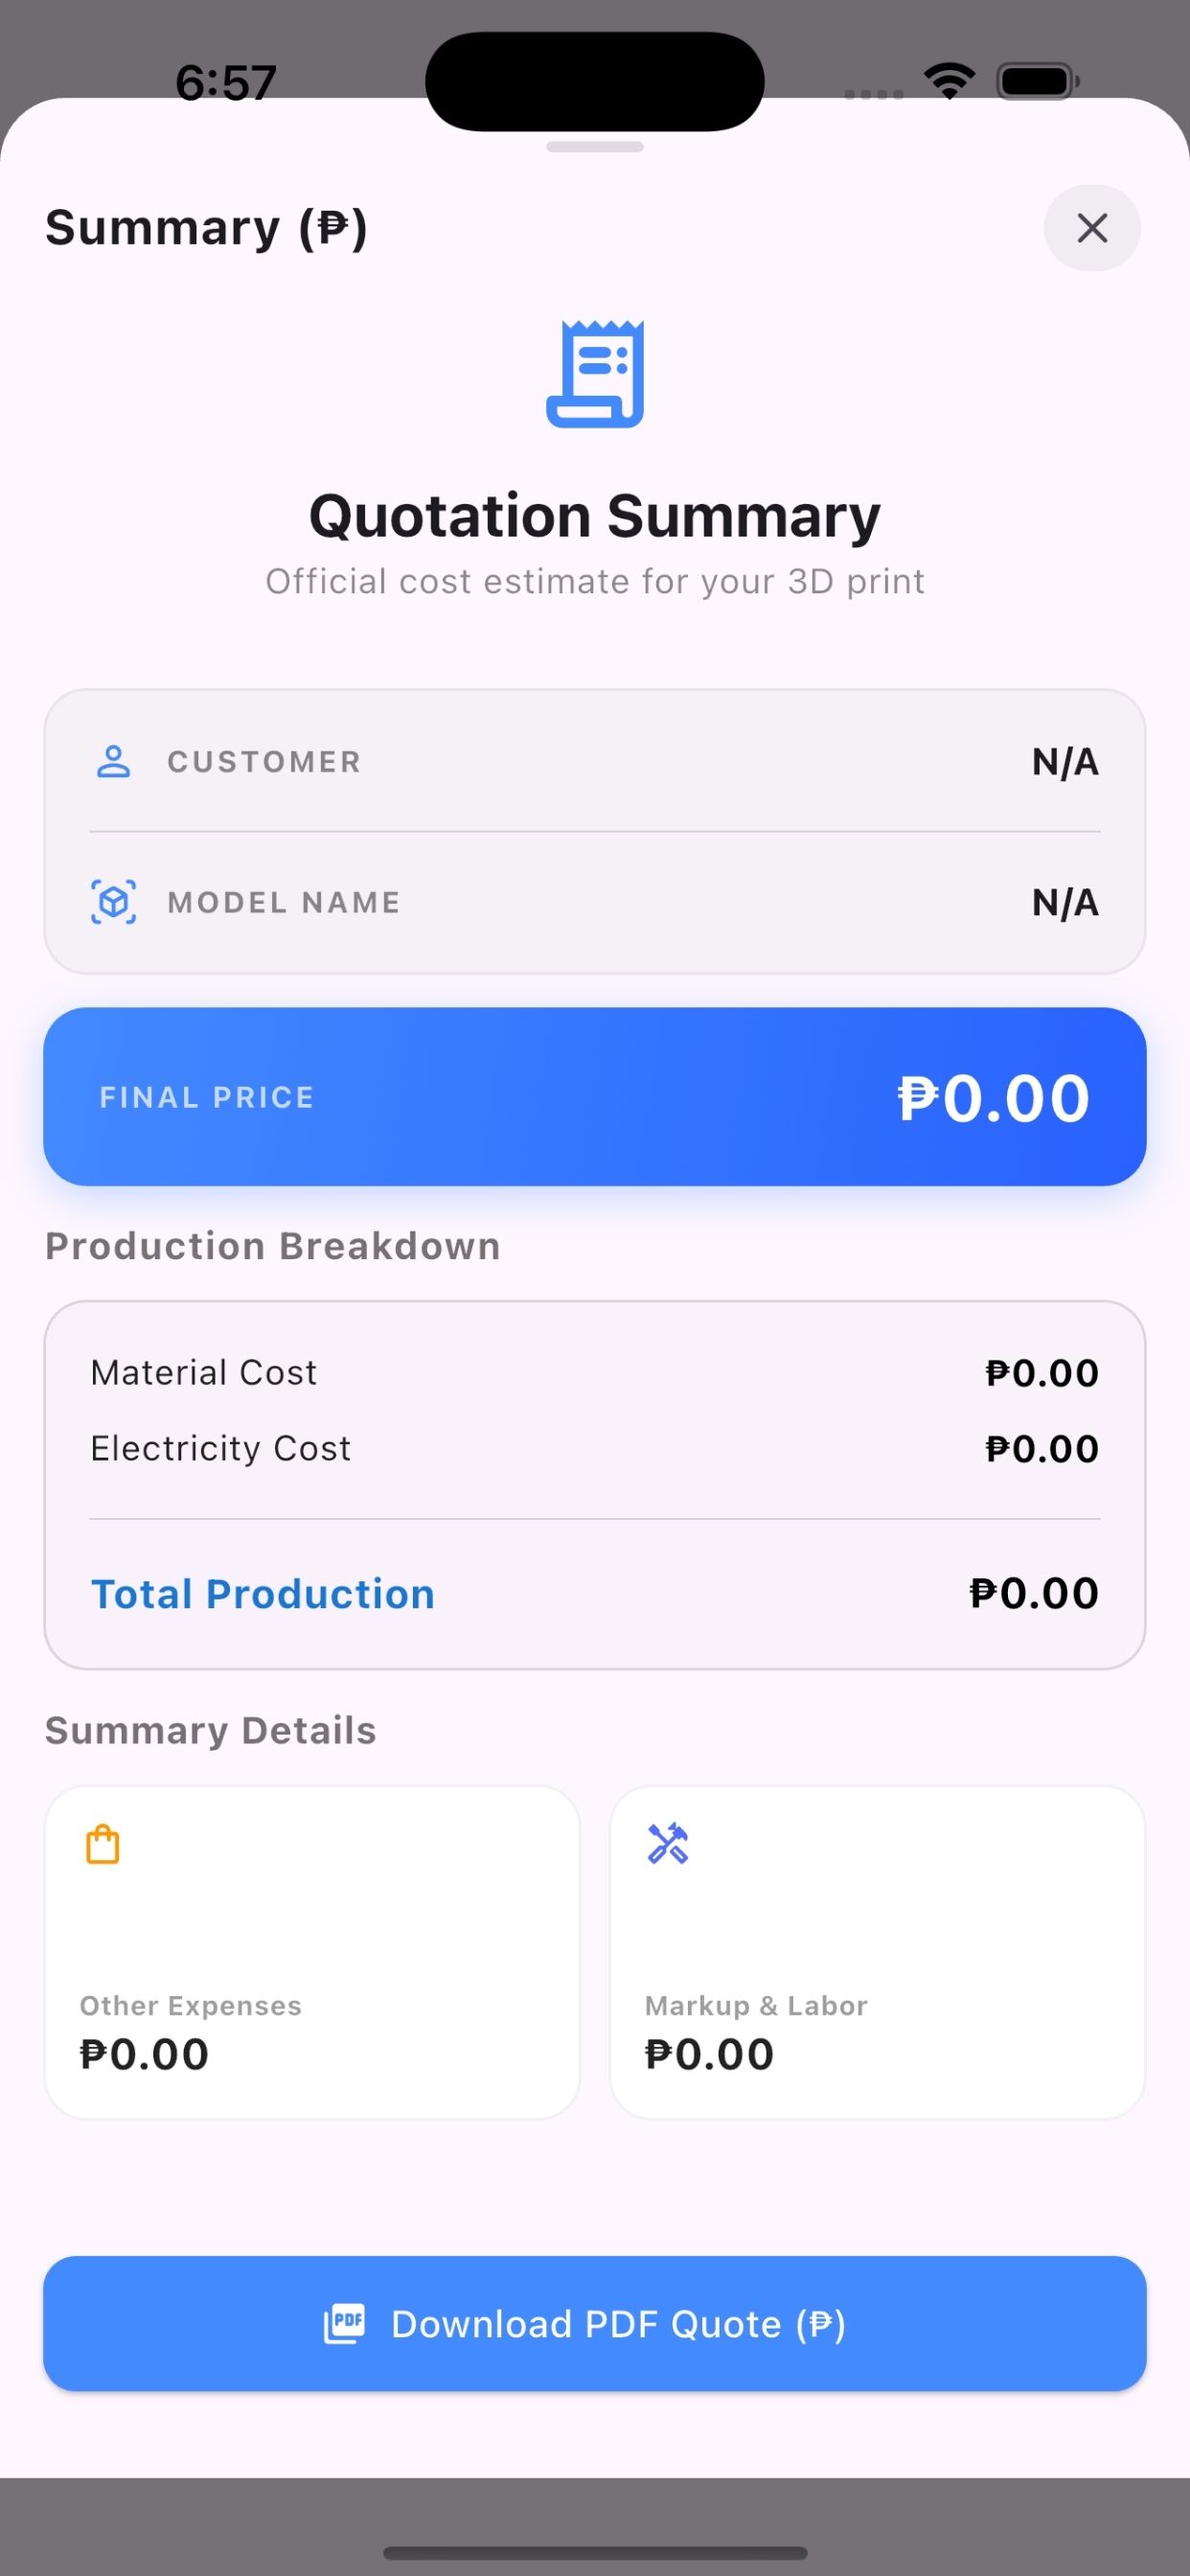Image resolution: width=1190 pixels, height=2576 pixels.
Task: Tap the battery status icon
Action: 1037,81
